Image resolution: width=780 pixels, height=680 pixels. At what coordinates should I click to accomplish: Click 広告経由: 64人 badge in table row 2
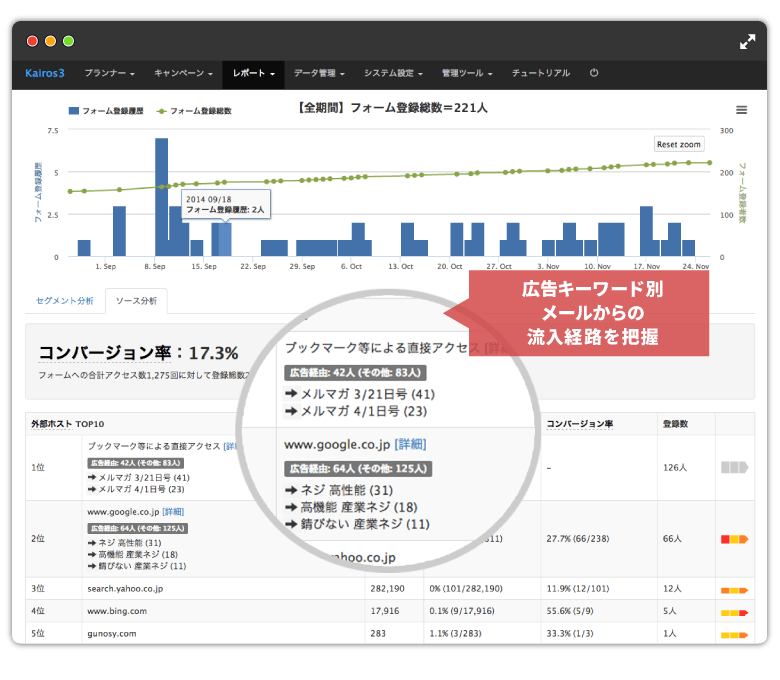(138, 528)
